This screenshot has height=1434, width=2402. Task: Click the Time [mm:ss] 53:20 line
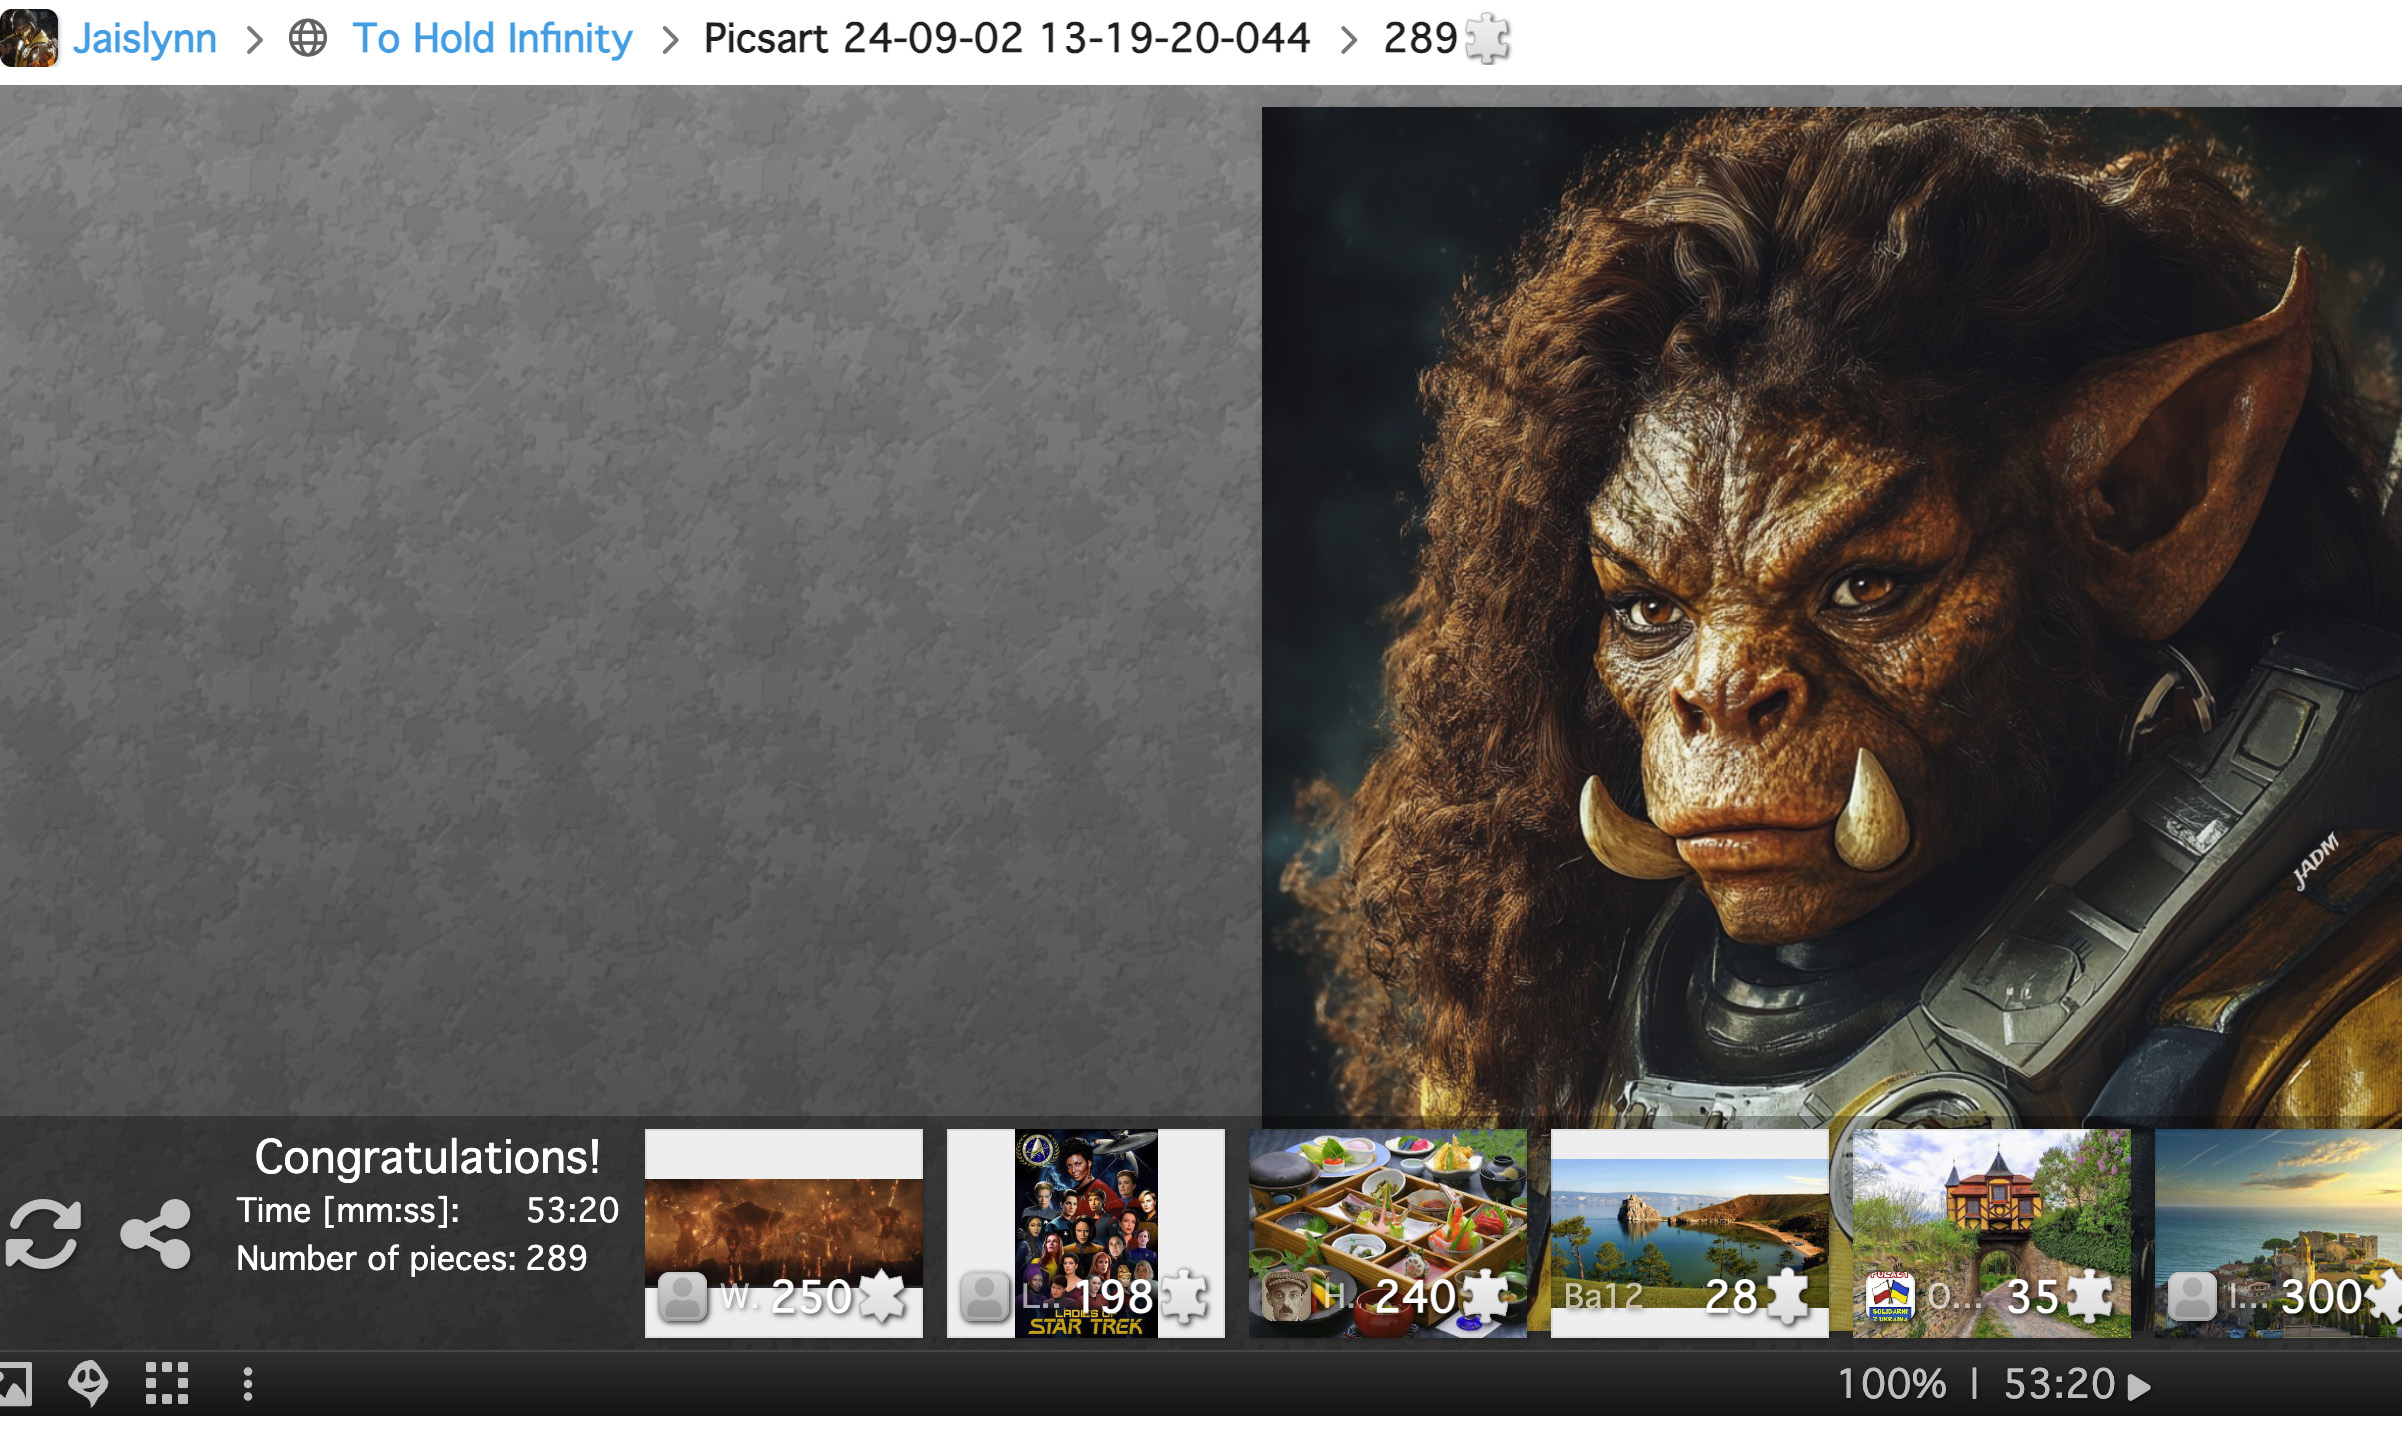tap(428, 1210)
